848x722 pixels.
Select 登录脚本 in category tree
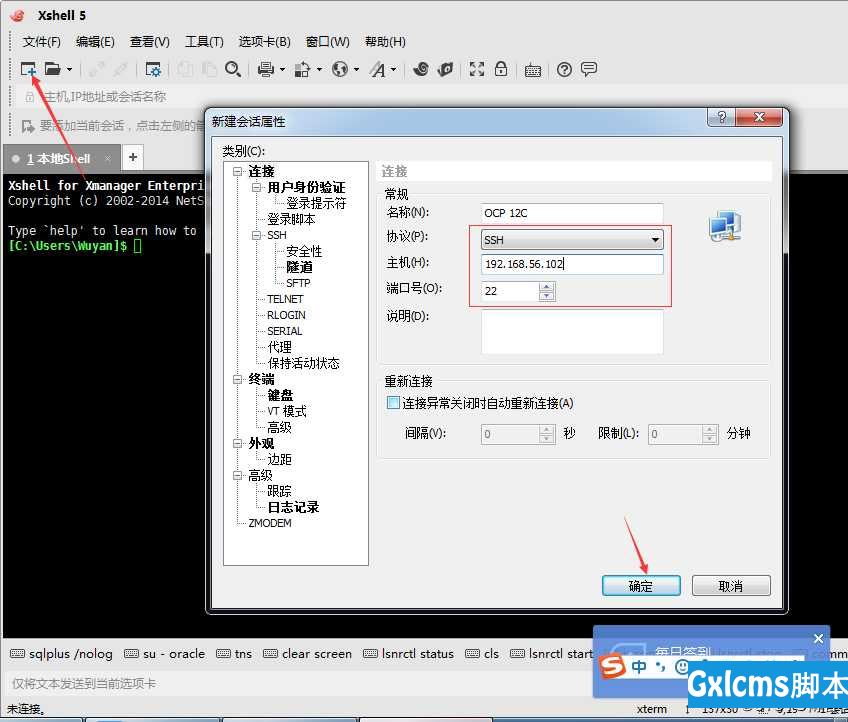(x=291, y=219)
